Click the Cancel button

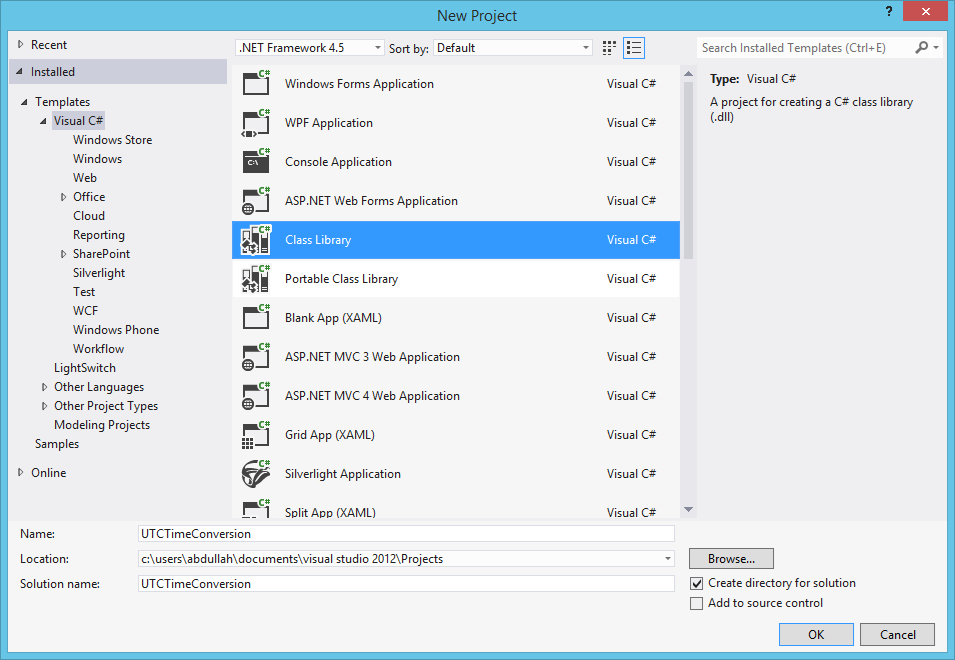point(897,634)
